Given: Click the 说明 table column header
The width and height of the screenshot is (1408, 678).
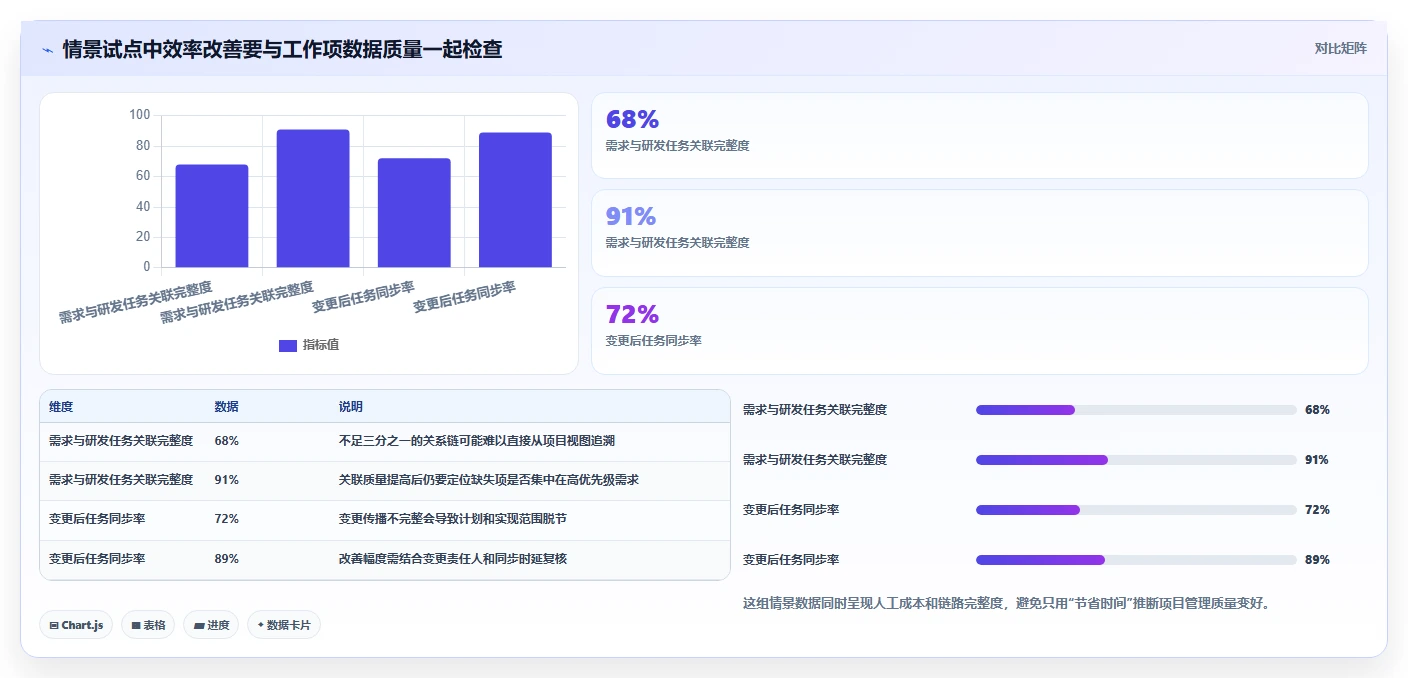Looking at the screenshot, I should 351,407.
